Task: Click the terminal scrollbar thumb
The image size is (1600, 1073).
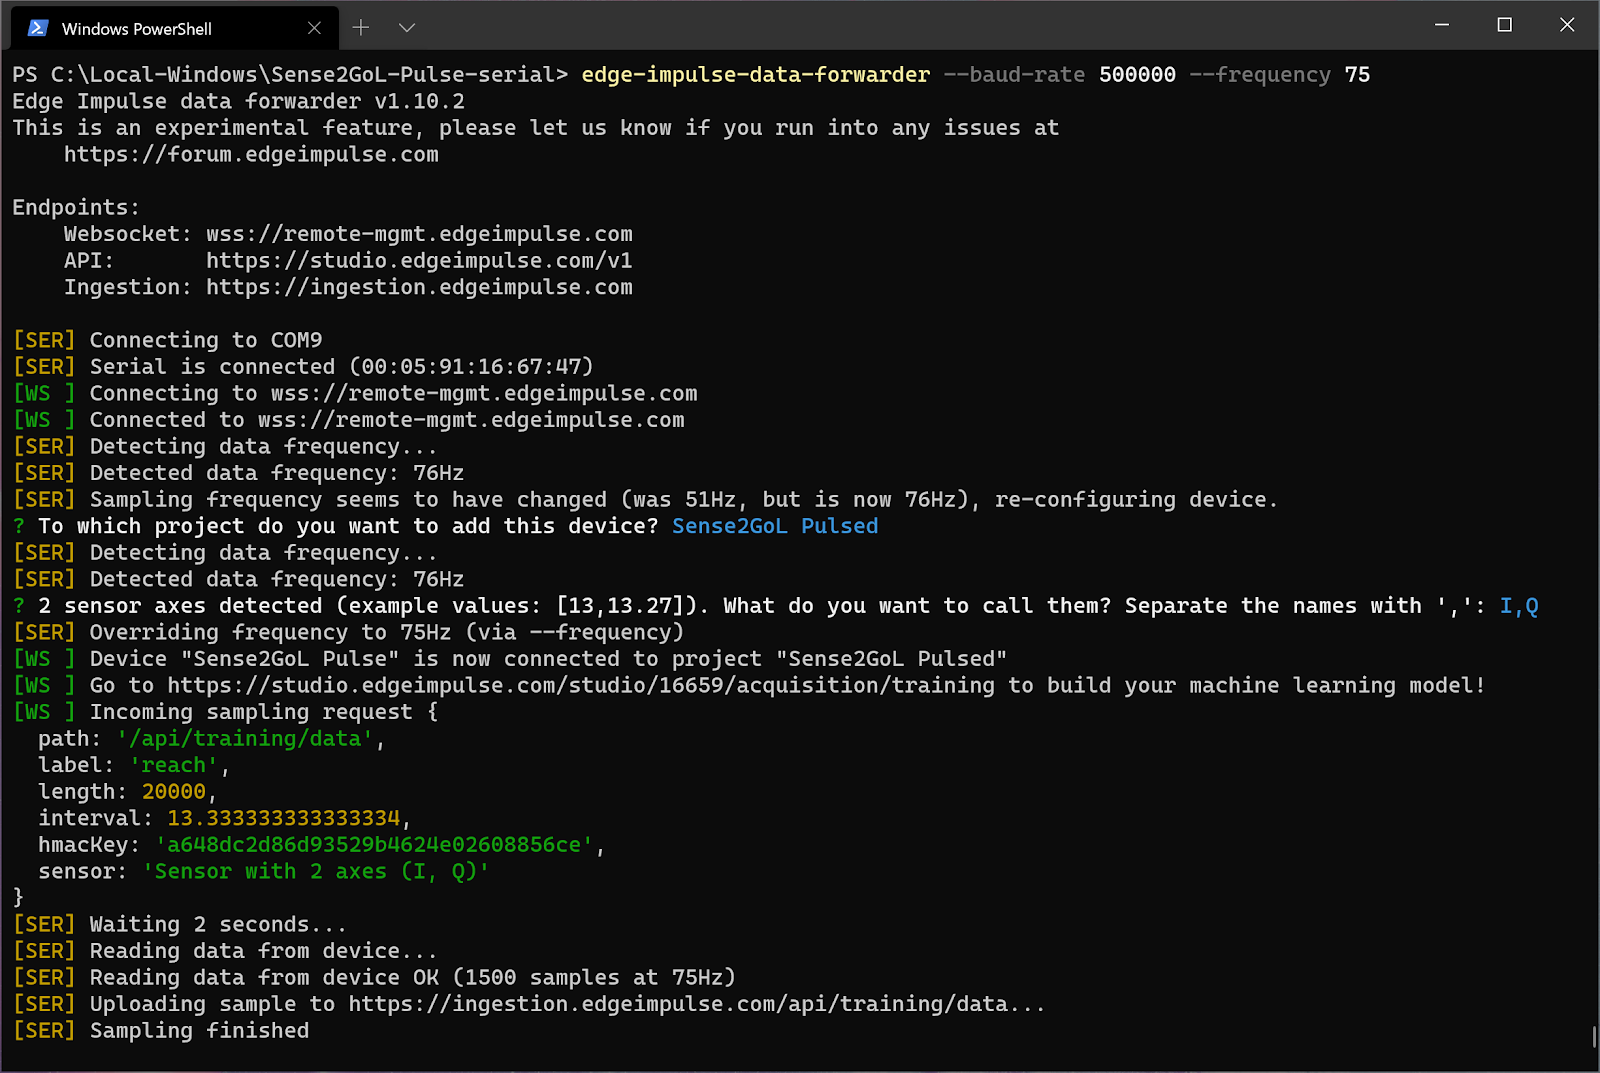Action: [1594, 1036]
